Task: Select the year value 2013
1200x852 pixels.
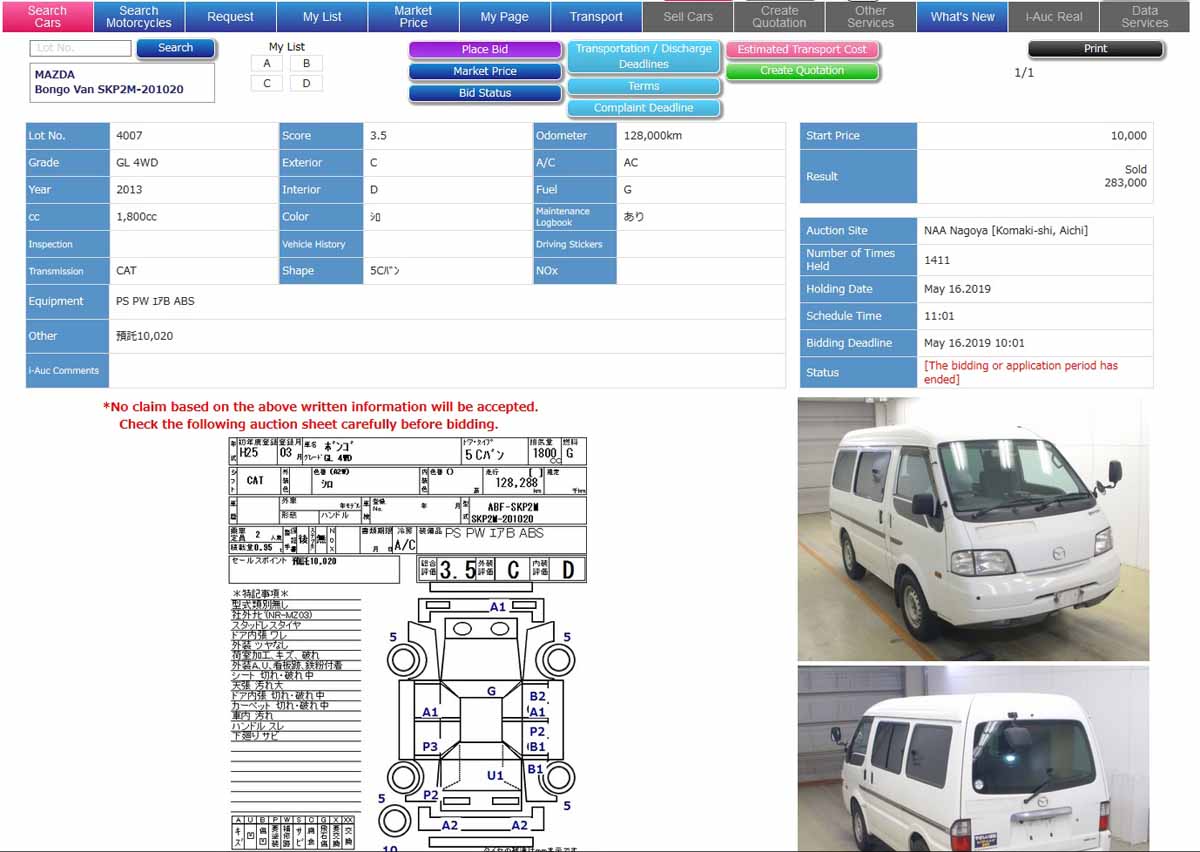Action: tap(129, 190)
